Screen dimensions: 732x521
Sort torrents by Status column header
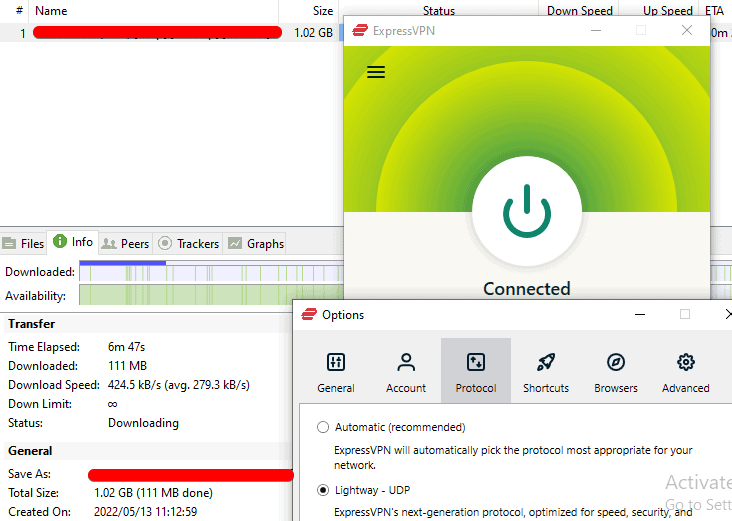[x=438, y=10]
